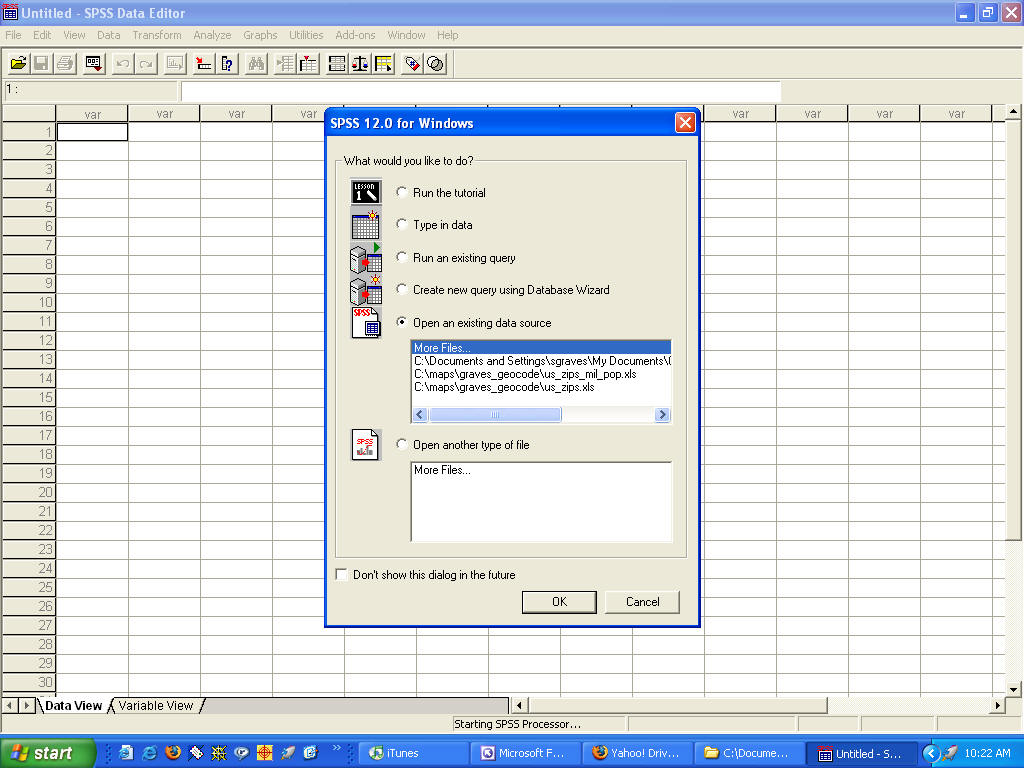Click the Variables info icon
The image size is (1024, 768).
(x=227, y=63)
